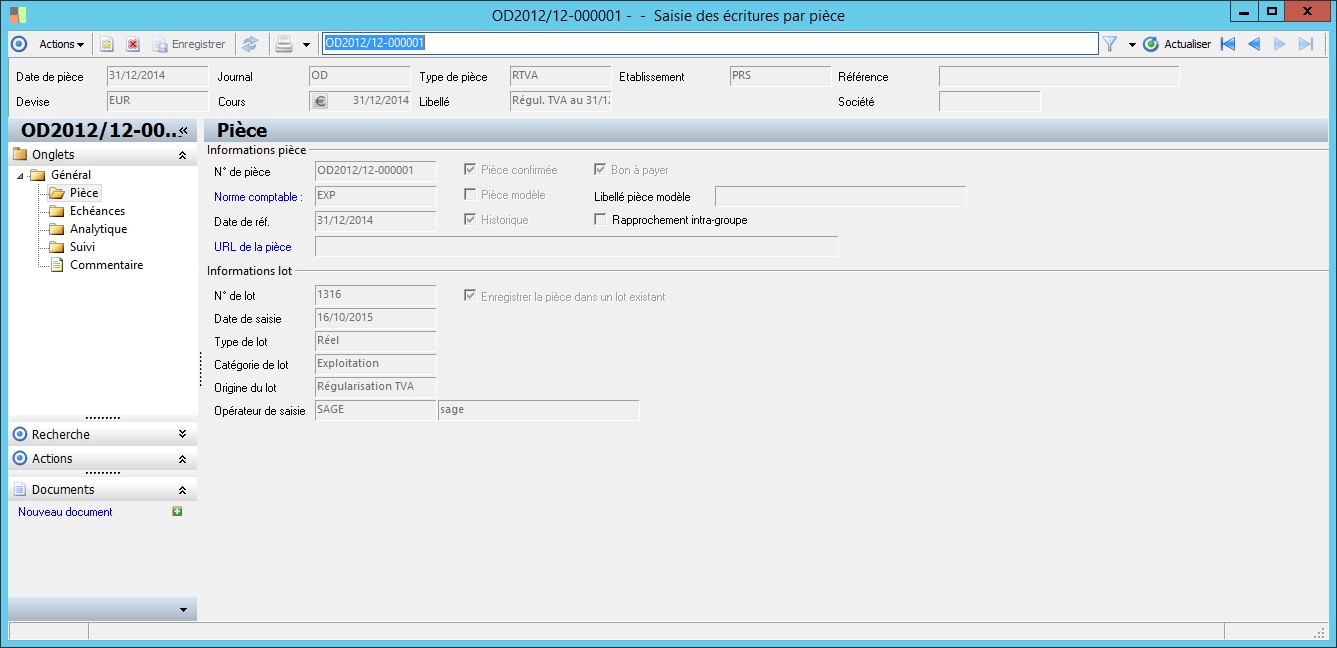Click the record number search field
This screenshot has height=648, width=1337.
(x=710, y=44)
